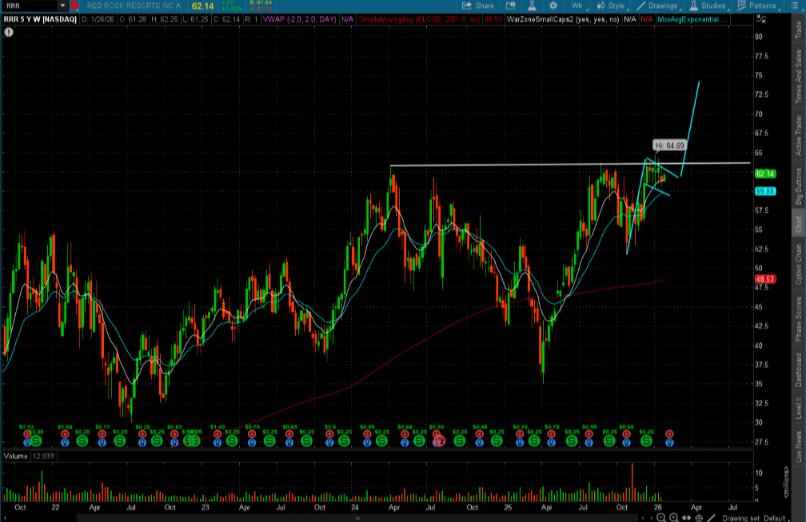Image resolution: width=806 pixels, height=522 pixels.
Task: Open the Wk timeframe dropdown
Action: click(x=577, y=6)
